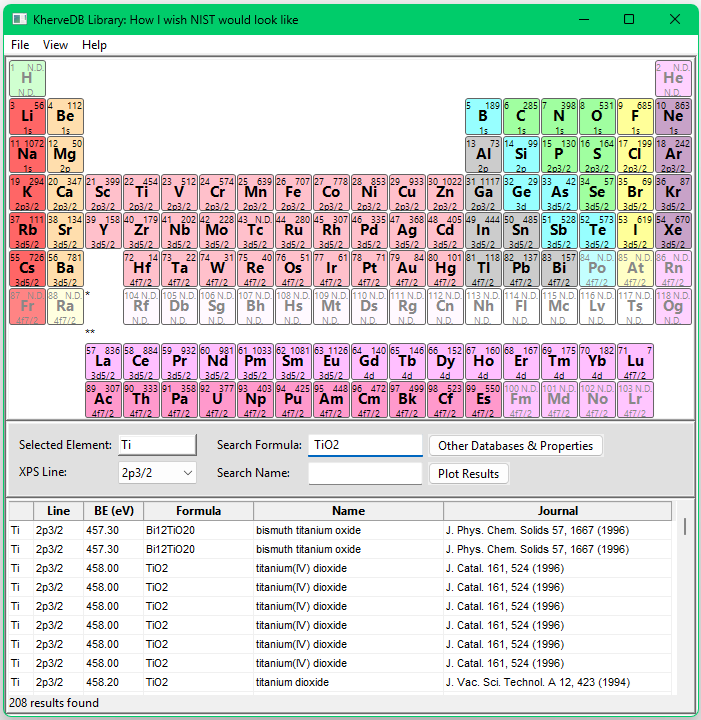This screenshot has width=701, height=720.
Task: Select the La lanthanum element tile
Action: pos(103,362)
